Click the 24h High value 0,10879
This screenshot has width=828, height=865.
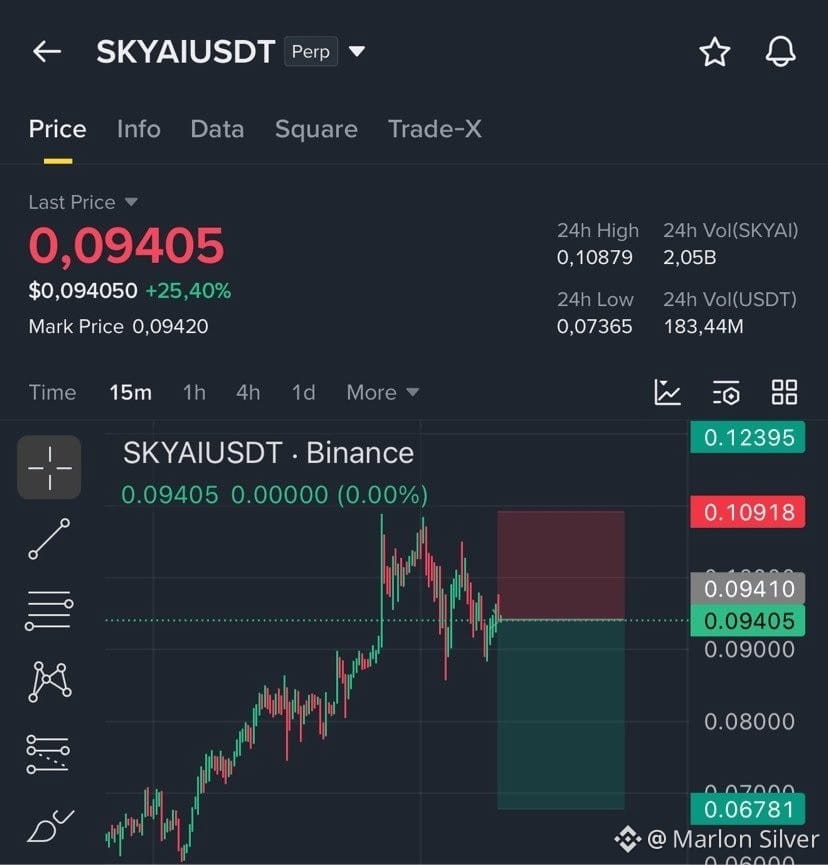[594, 257]
